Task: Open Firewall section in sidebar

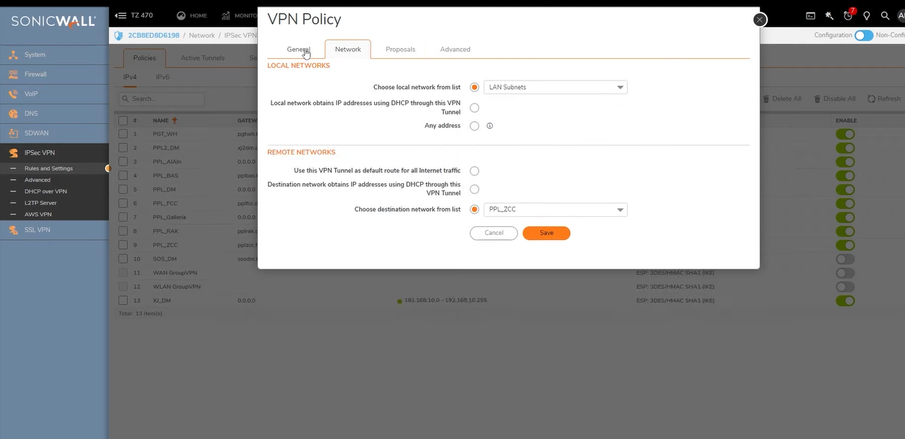Action: (x=35, y=74)
